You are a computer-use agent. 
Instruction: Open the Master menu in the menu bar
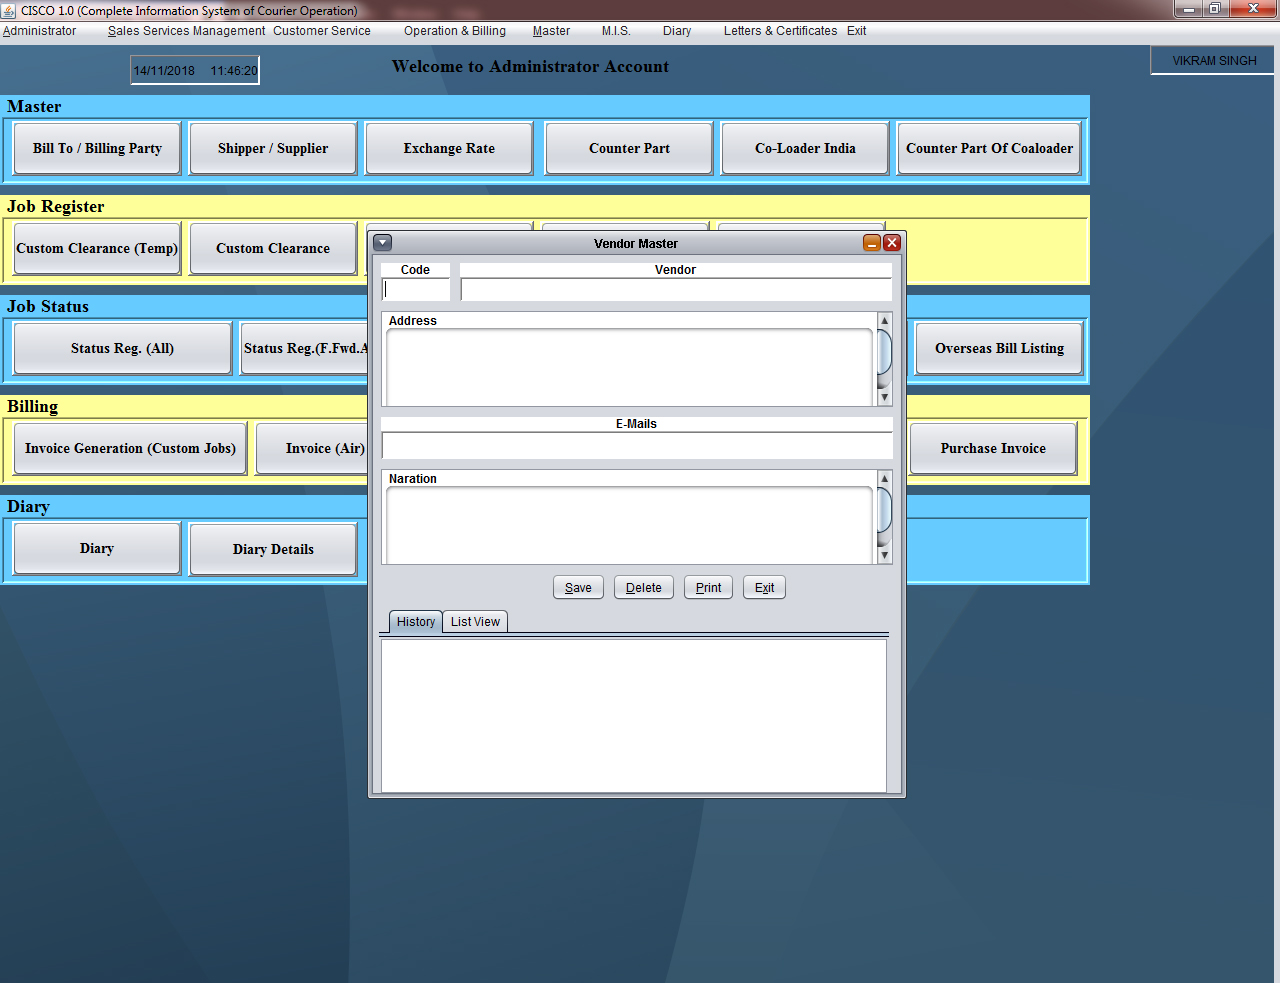pos(551,31)
